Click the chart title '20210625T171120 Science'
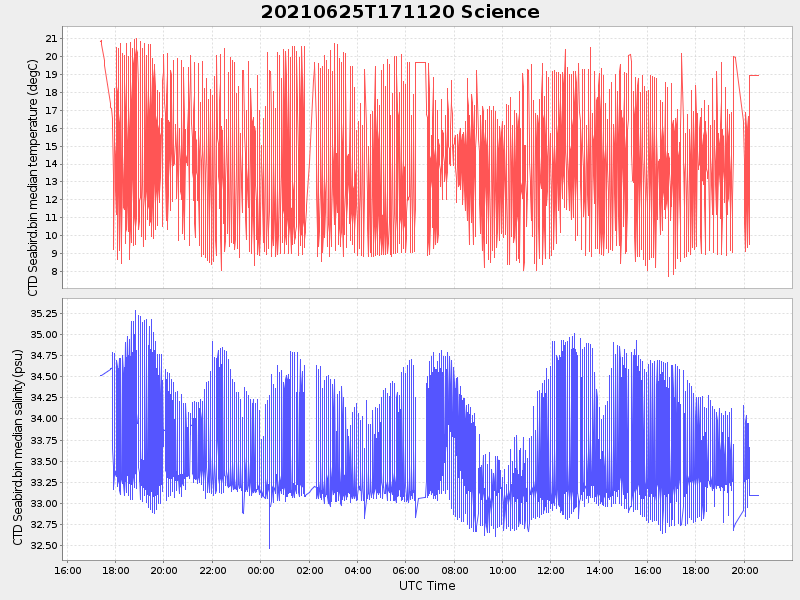 tap(400, 12)
